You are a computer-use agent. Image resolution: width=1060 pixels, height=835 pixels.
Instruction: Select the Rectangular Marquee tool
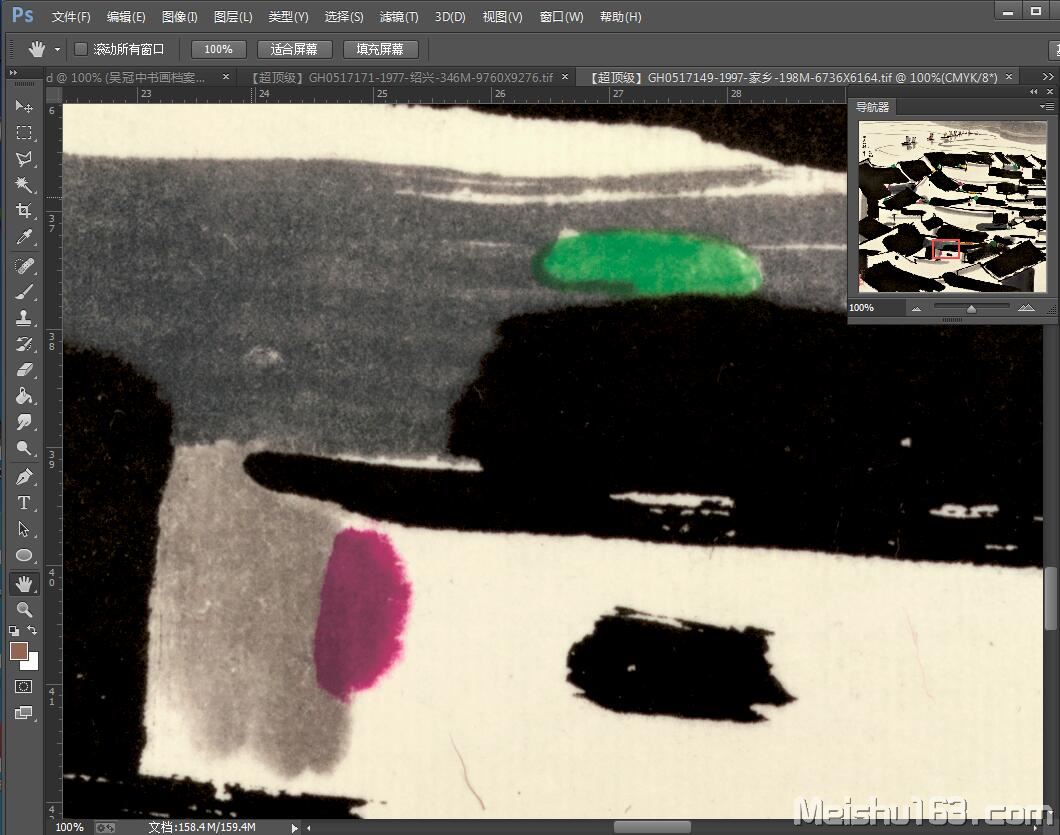click(x=24, y=133)
